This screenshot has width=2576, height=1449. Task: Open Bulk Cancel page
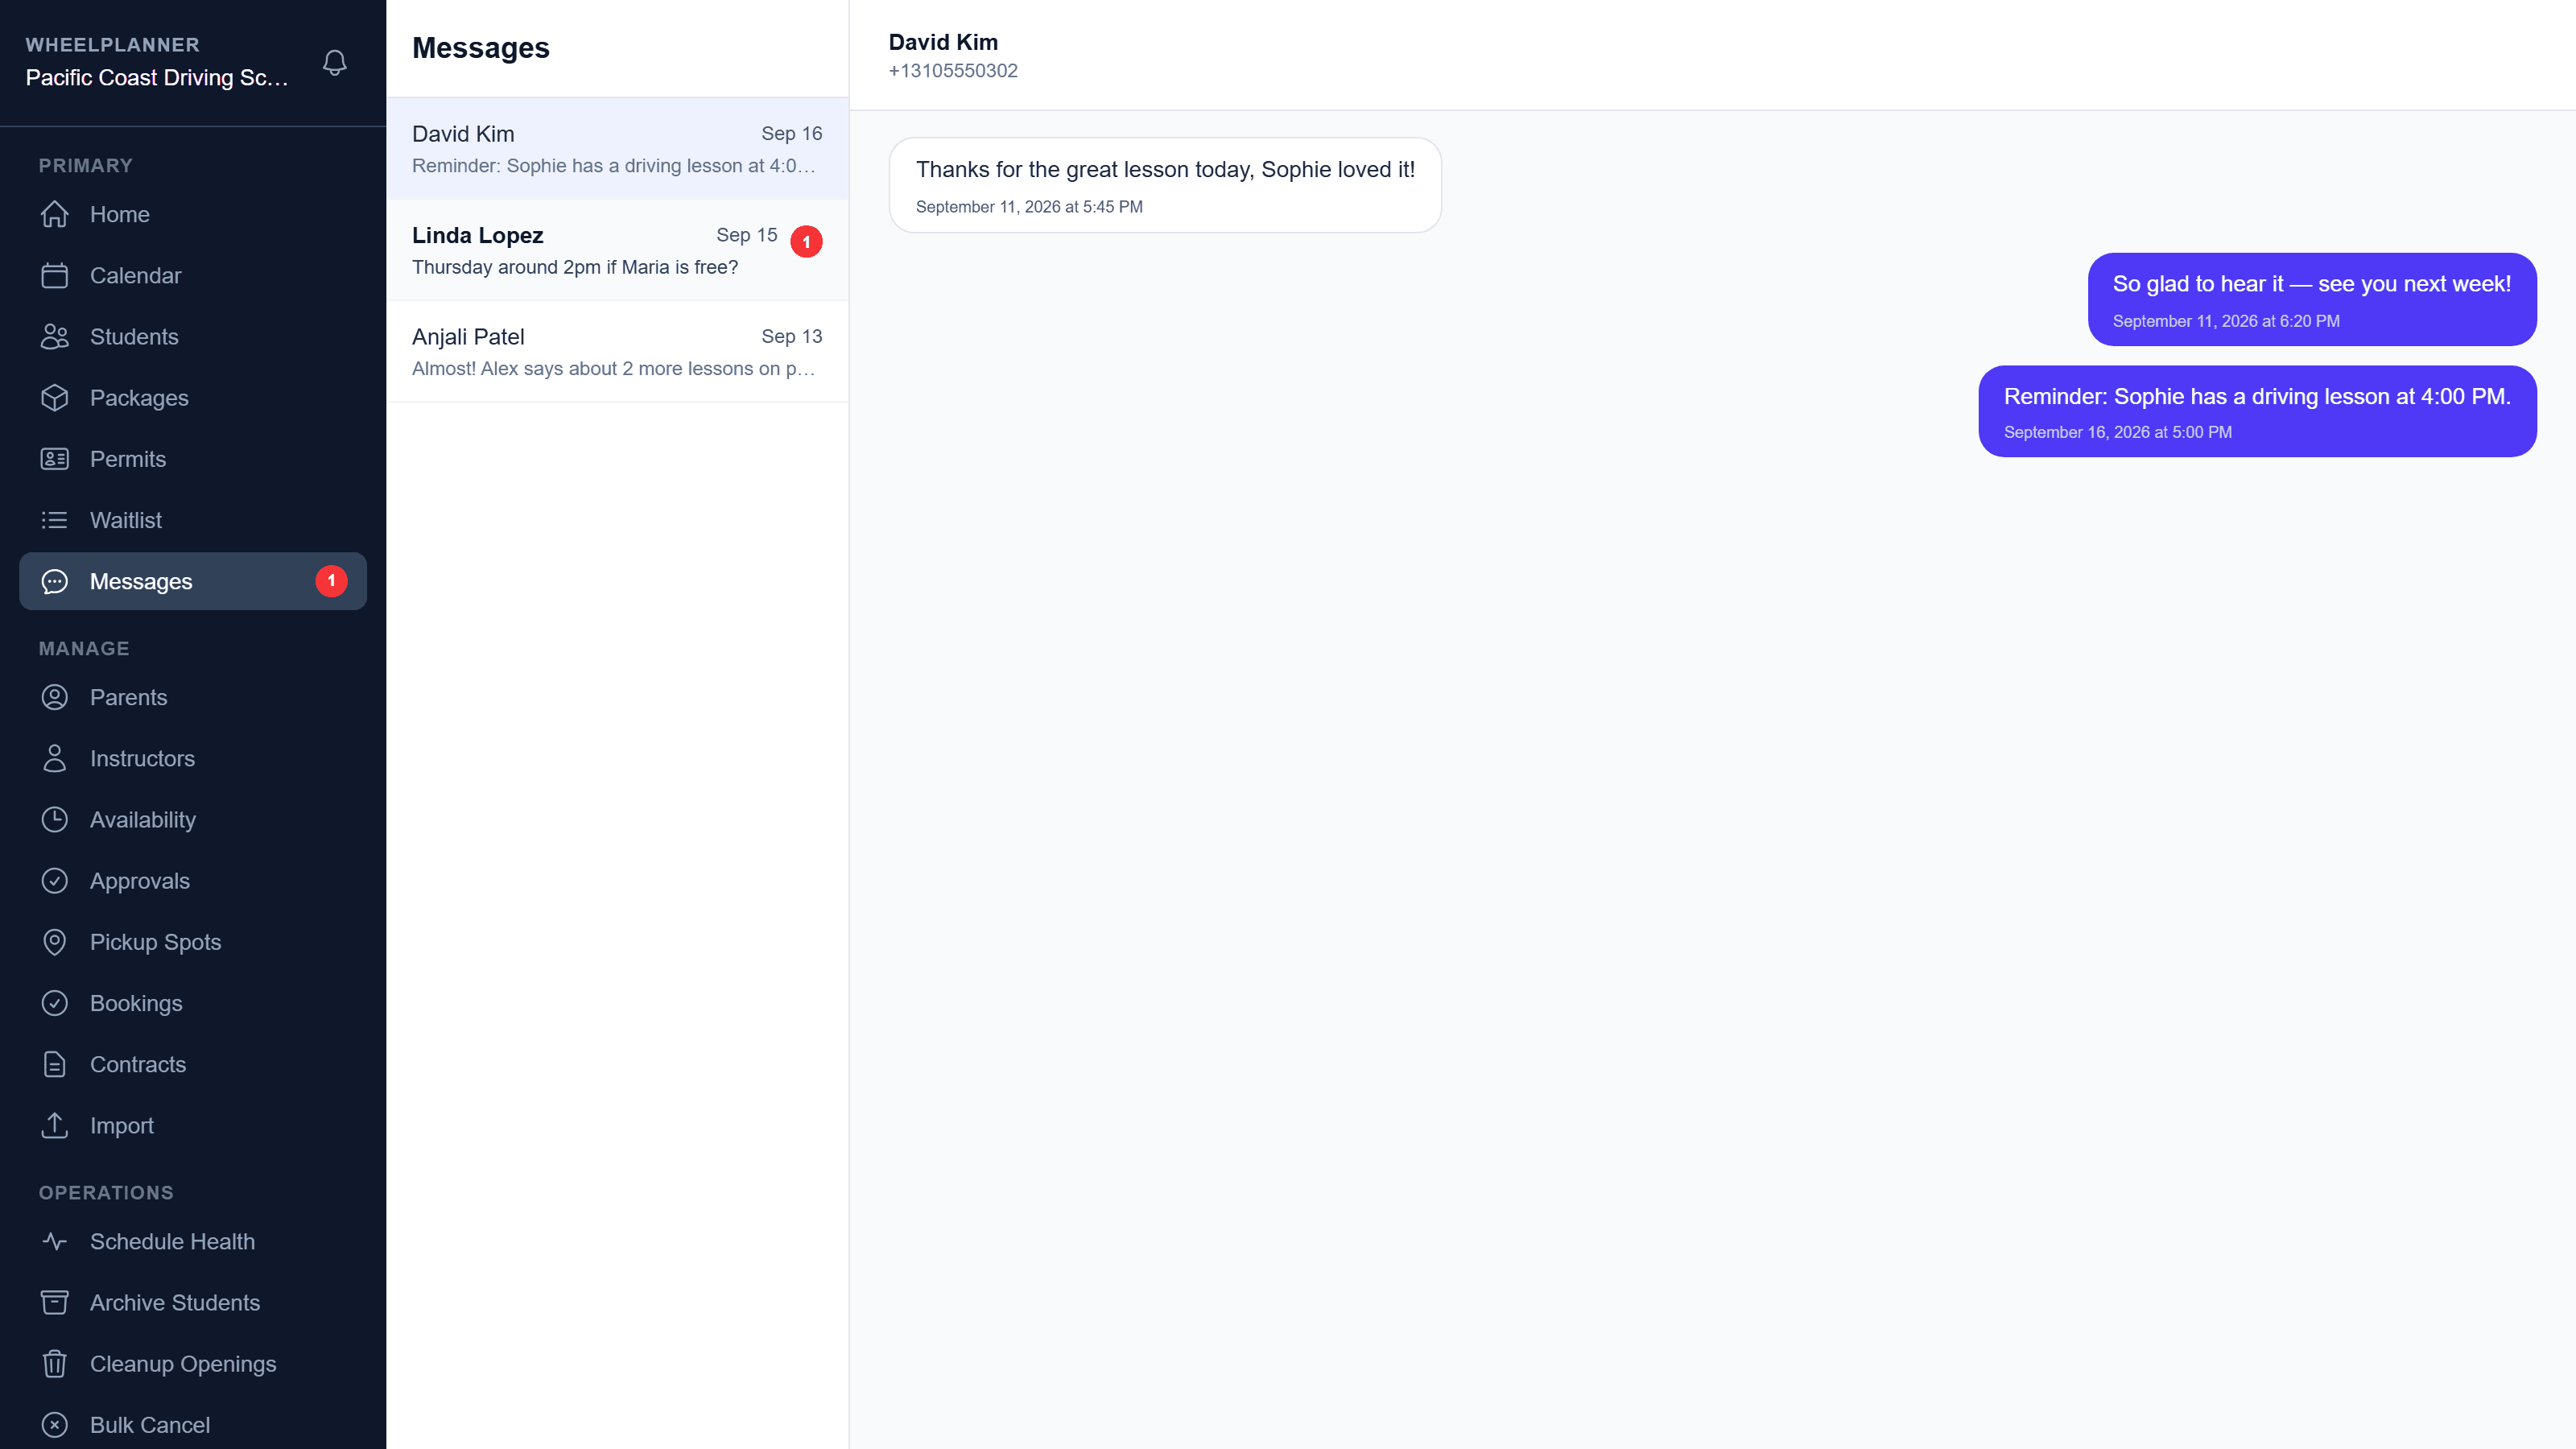tap(193, 1425)
